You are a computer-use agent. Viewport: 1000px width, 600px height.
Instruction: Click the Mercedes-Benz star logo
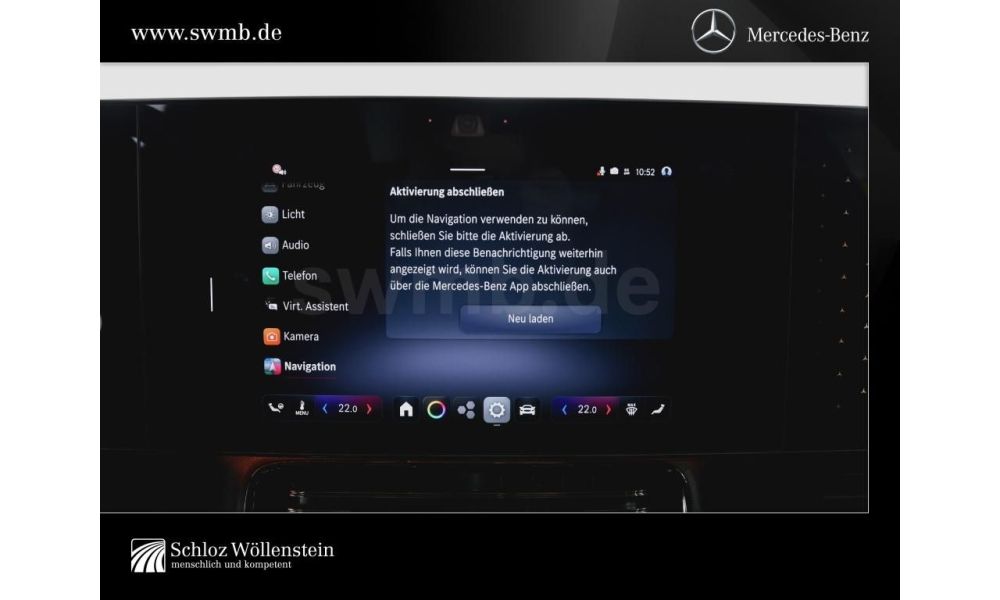pos(713,31)
